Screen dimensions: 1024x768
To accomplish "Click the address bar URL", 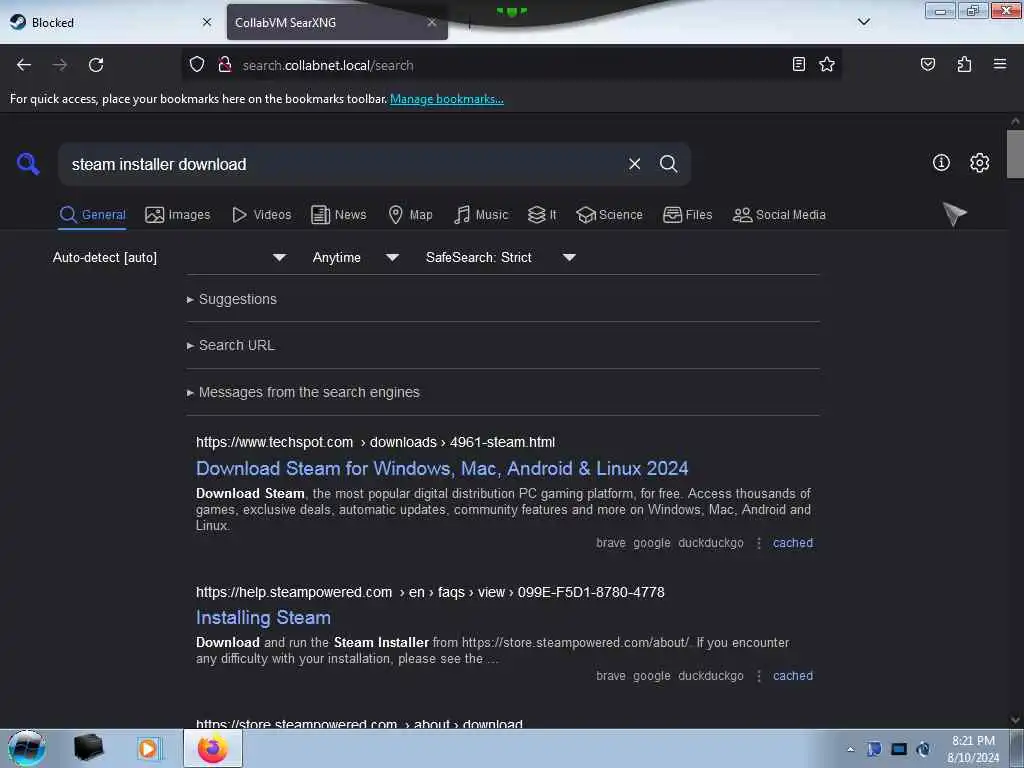I will coord(327,65).
